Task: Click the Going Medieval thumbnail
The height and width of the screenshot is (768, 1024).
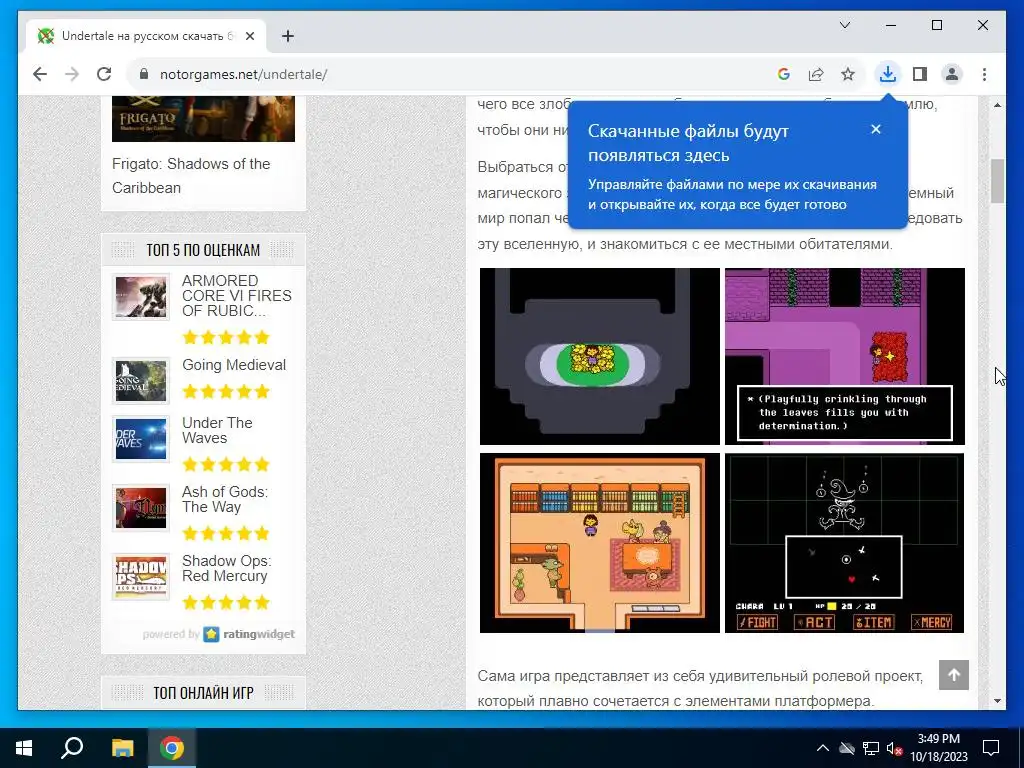Action: coord(140,381)
